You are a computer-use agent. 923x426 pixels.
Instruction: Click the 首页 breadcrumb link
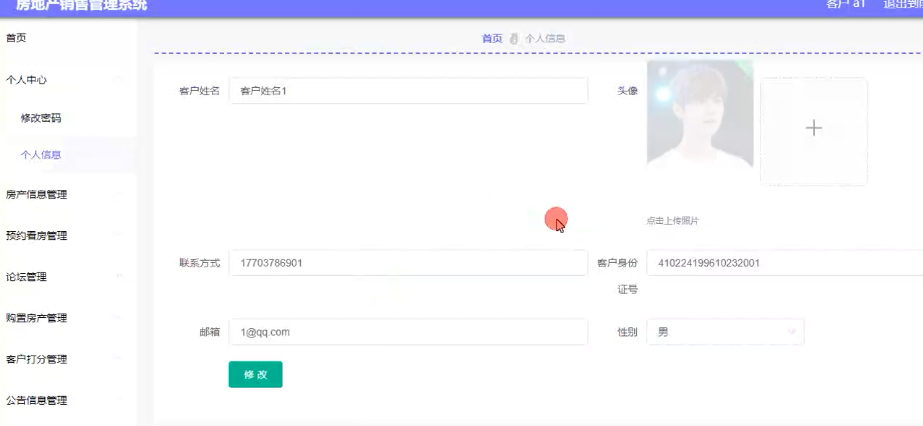[x=492, y=38]
